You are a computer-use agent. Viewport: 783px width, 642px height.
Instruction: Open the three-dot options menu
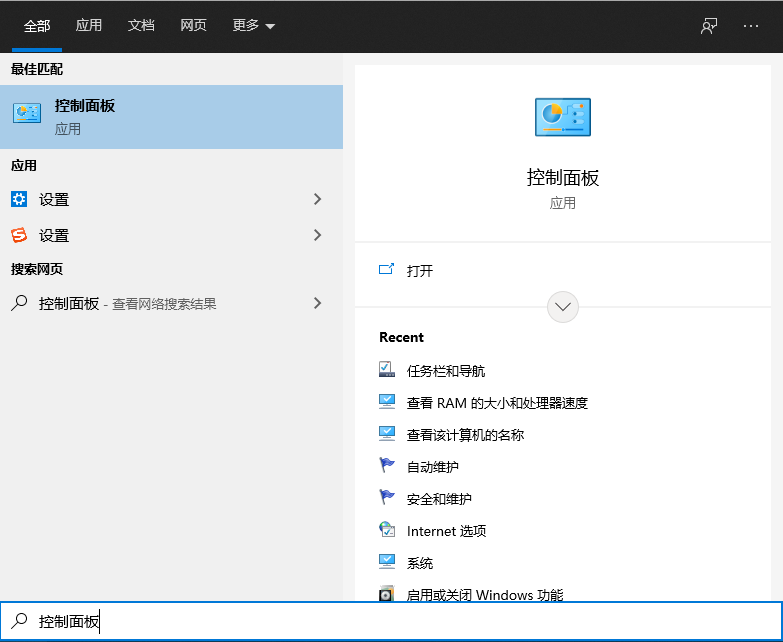(751, 26)
